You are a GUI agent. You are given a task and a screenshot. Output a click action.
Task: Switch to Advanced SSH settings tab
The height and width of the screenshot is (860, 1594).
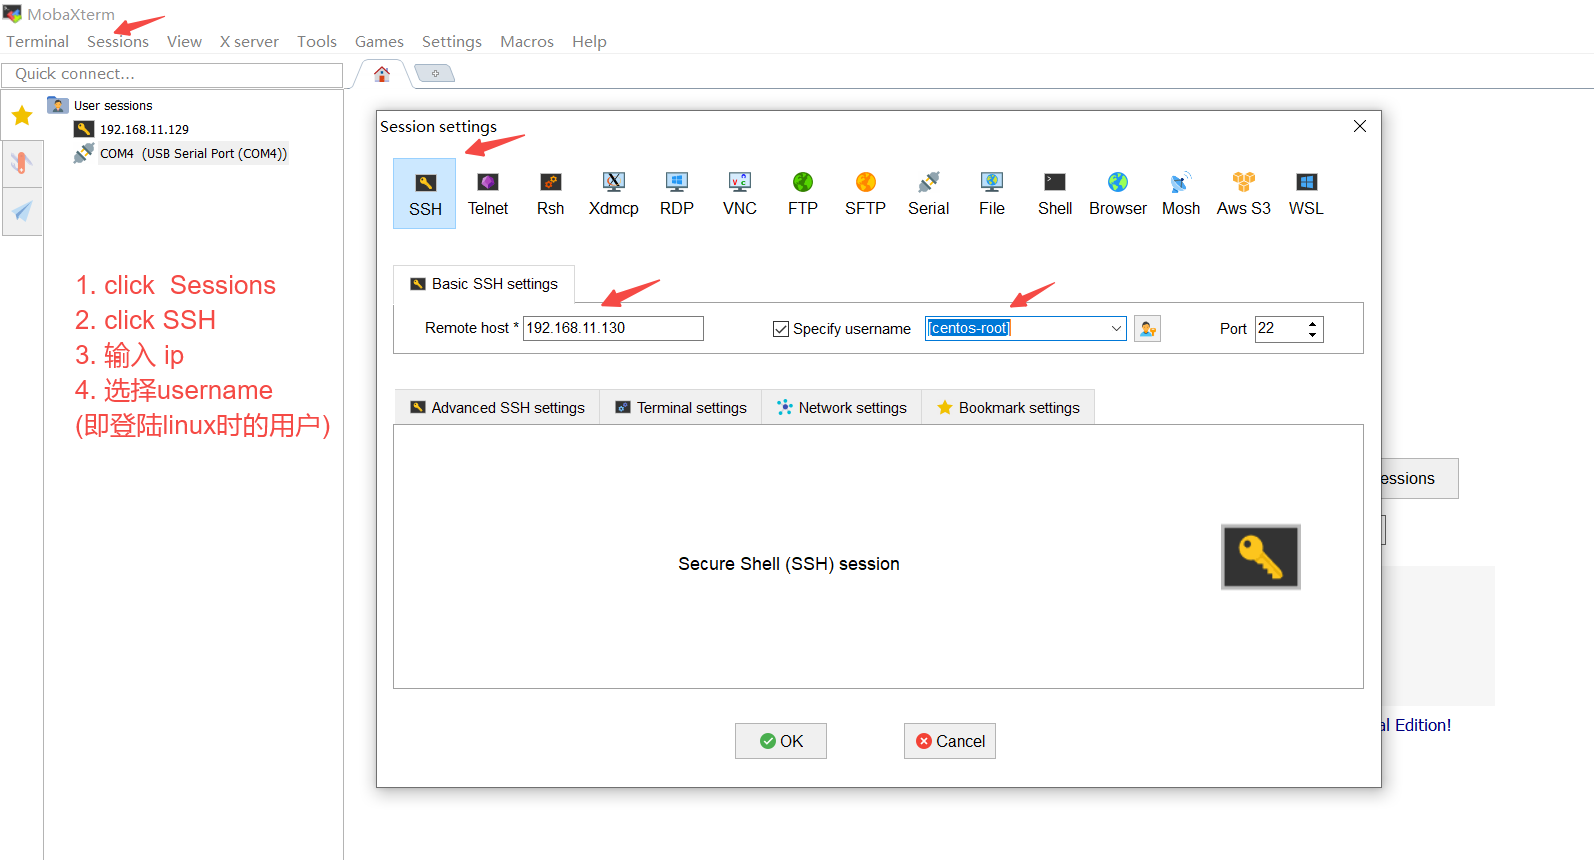pos(497,408)
